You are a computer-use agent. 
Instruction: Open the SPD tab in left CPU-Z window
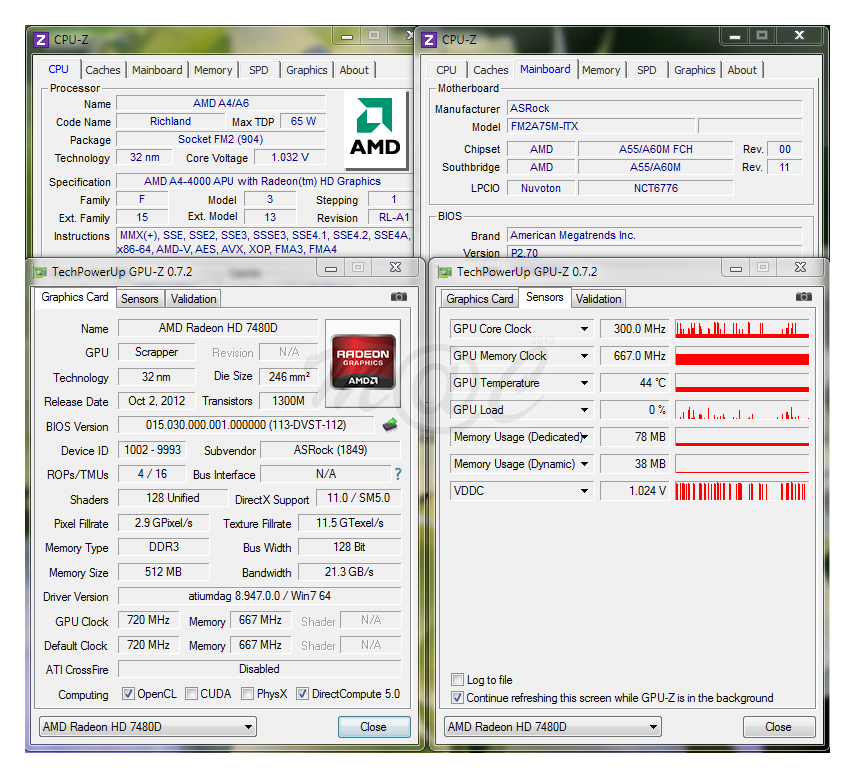(259, 70)
